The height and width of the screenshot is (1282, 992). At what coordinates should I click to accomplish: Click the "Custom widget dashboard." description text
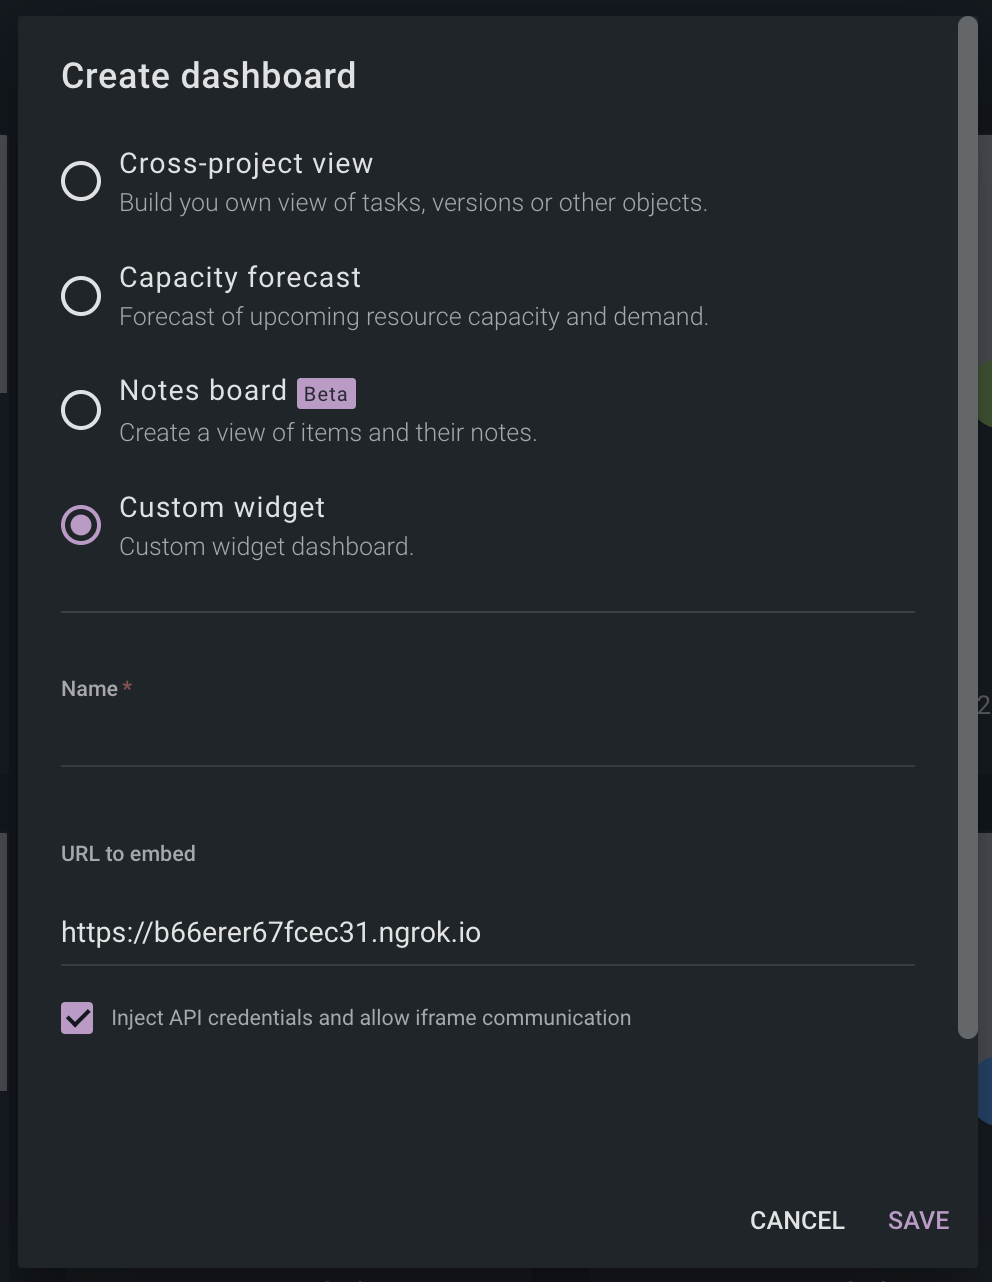(x=266, y=547)
